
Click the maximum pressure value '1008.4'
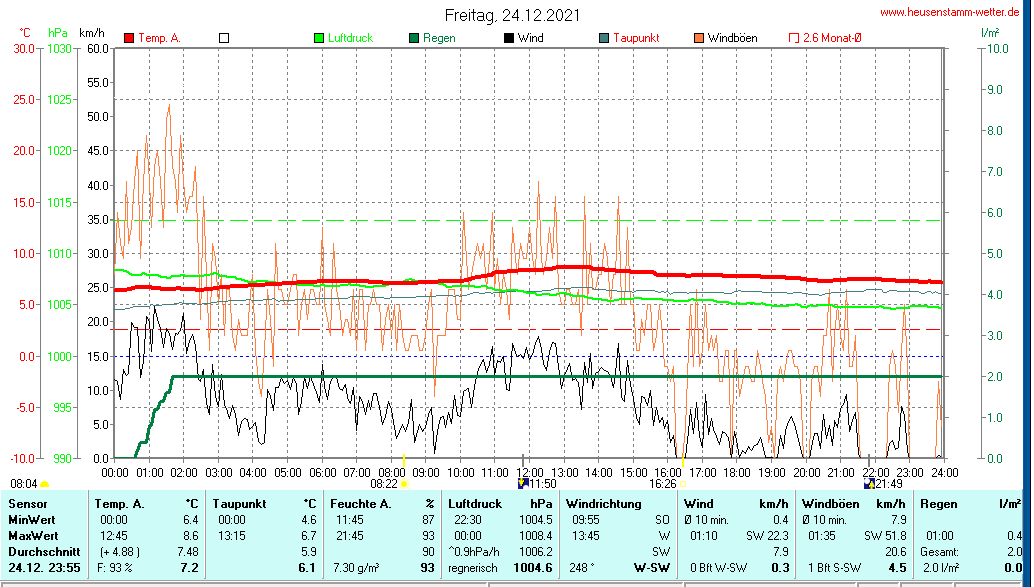pyautogui.click(x=535, y=536)
